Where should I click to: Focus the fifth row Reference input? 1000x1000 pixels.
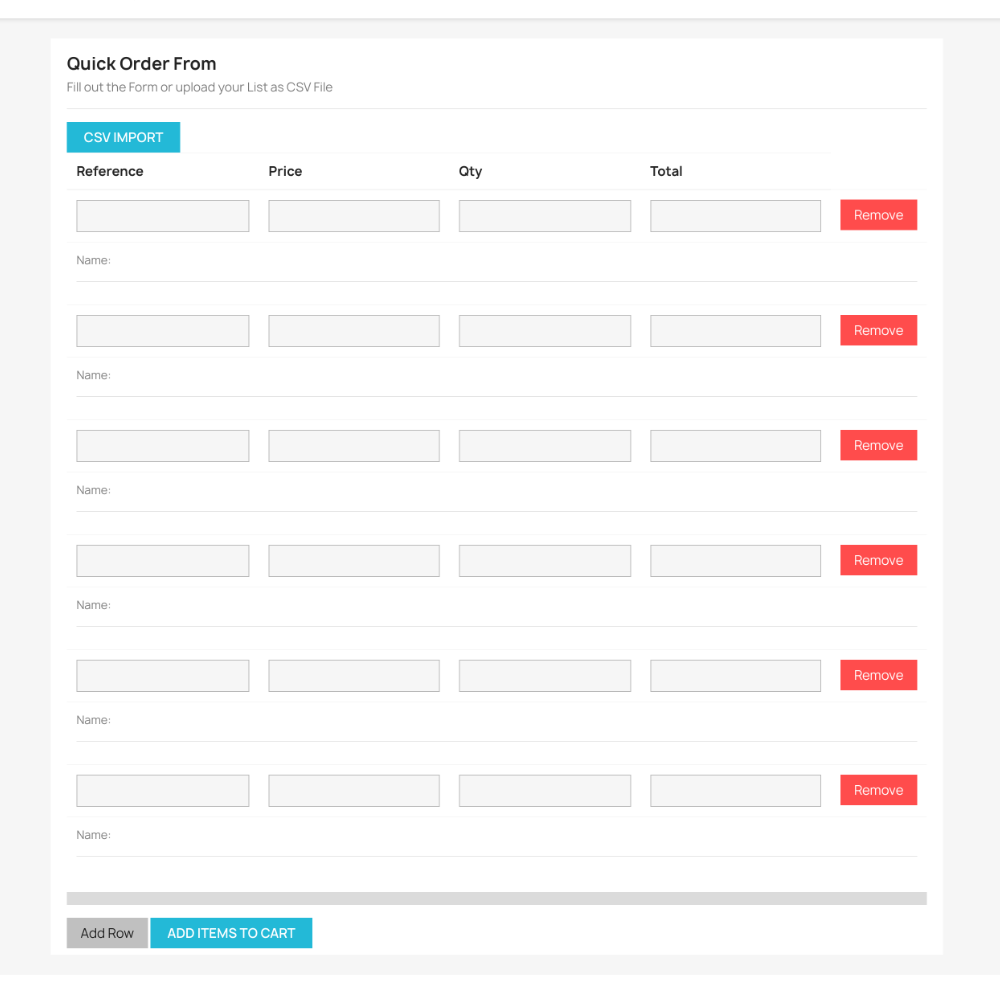(x=163, y=675)
